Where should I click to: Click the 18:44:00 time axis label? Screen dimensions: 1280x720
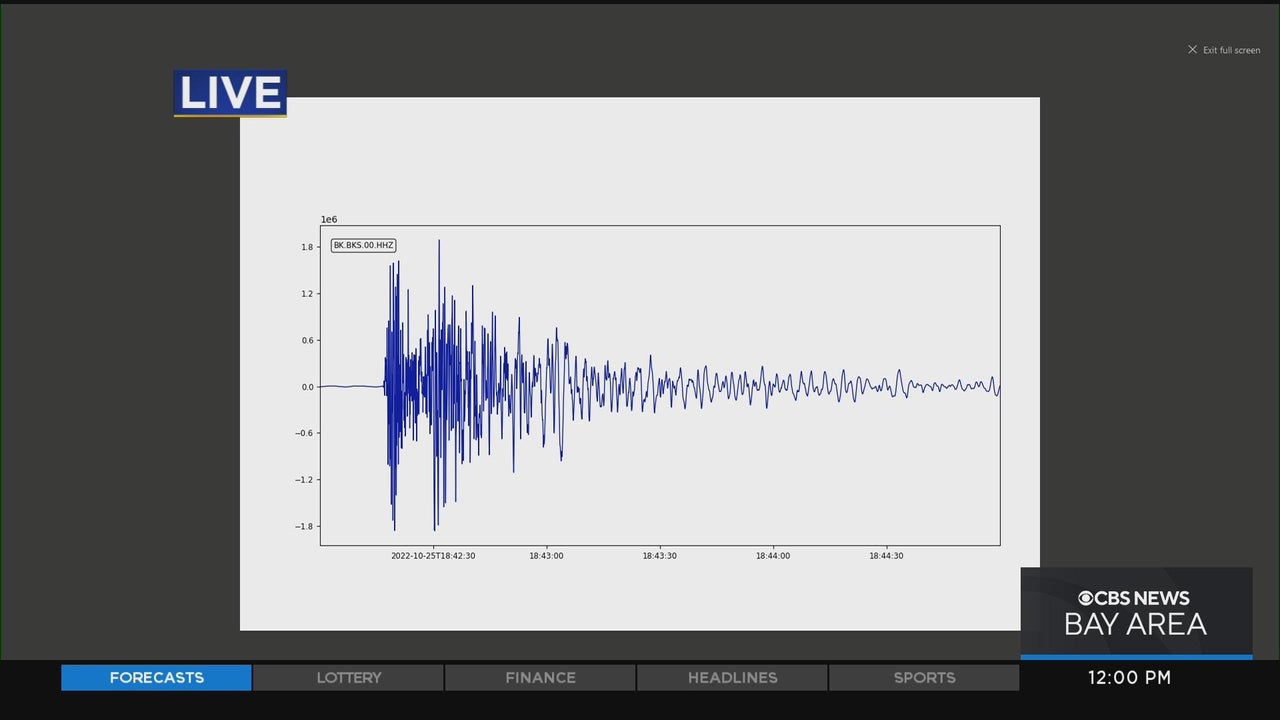click(773, 556)
